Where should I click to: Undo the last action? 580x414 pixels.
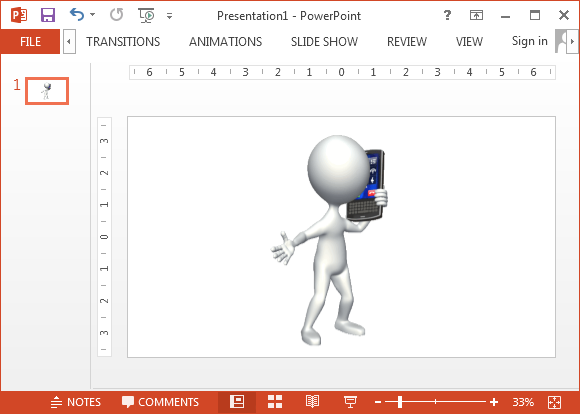click(77, 15)
